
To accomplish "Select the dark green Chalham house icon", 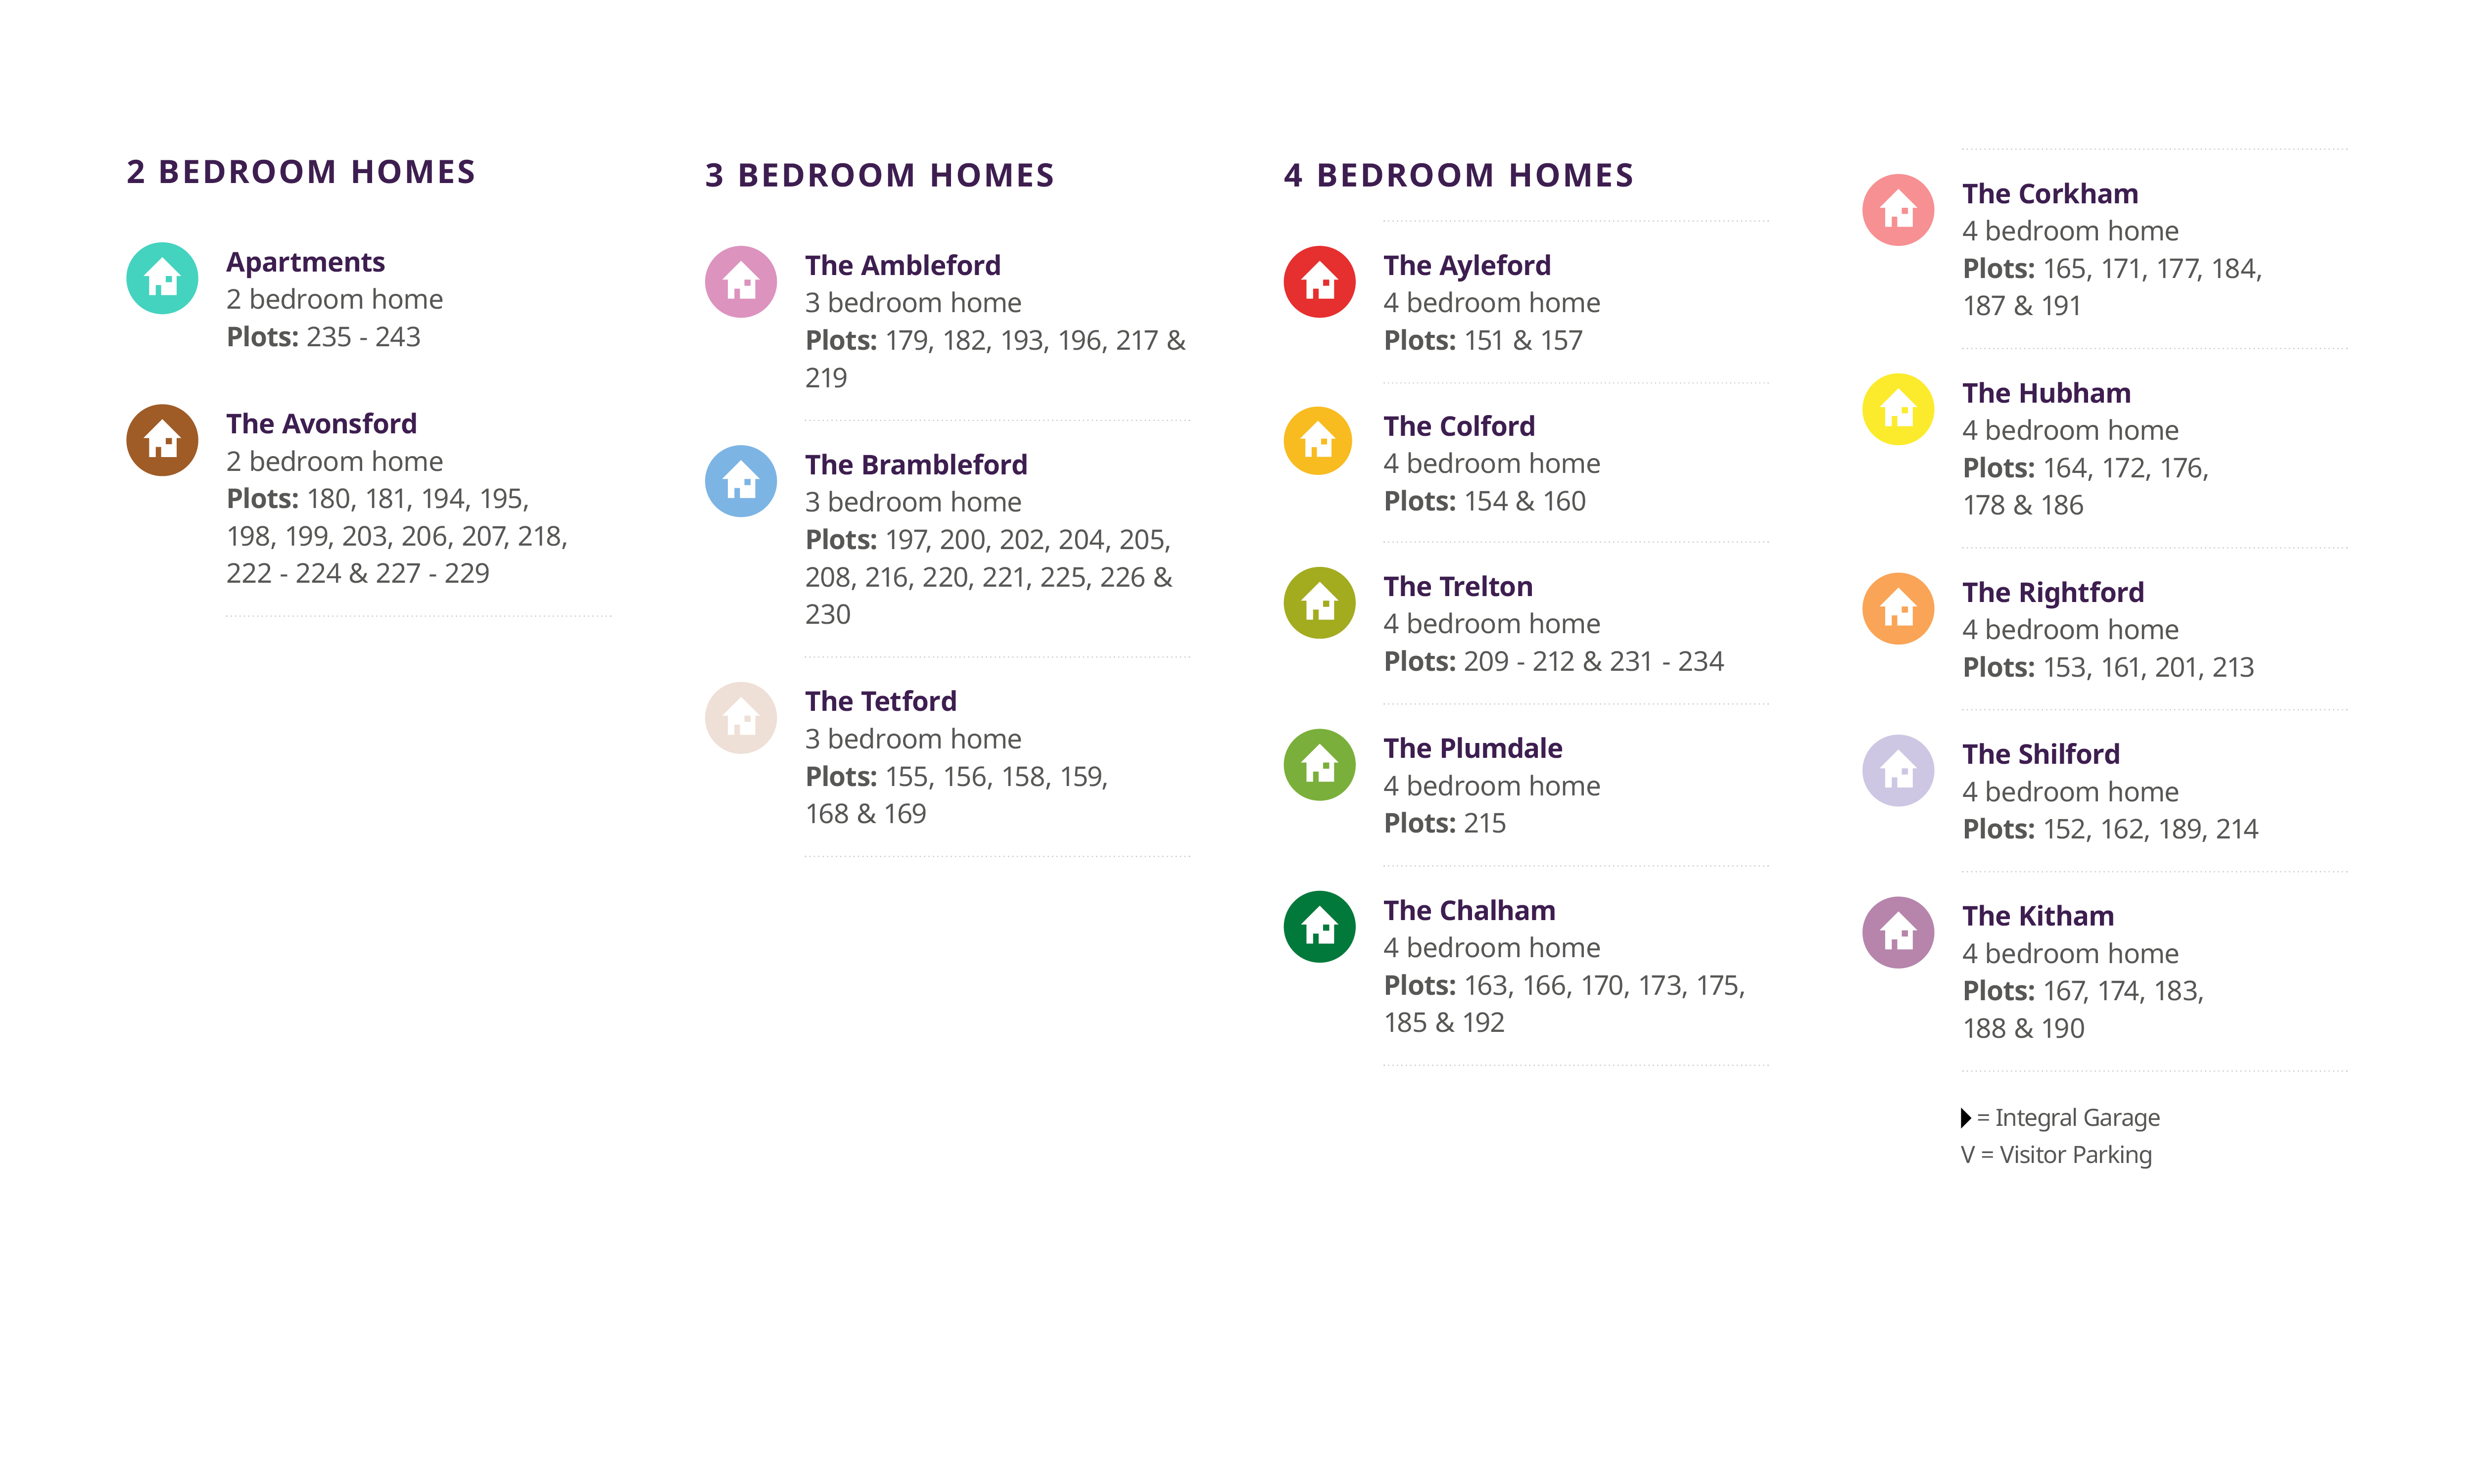I will coord(1319,927).
